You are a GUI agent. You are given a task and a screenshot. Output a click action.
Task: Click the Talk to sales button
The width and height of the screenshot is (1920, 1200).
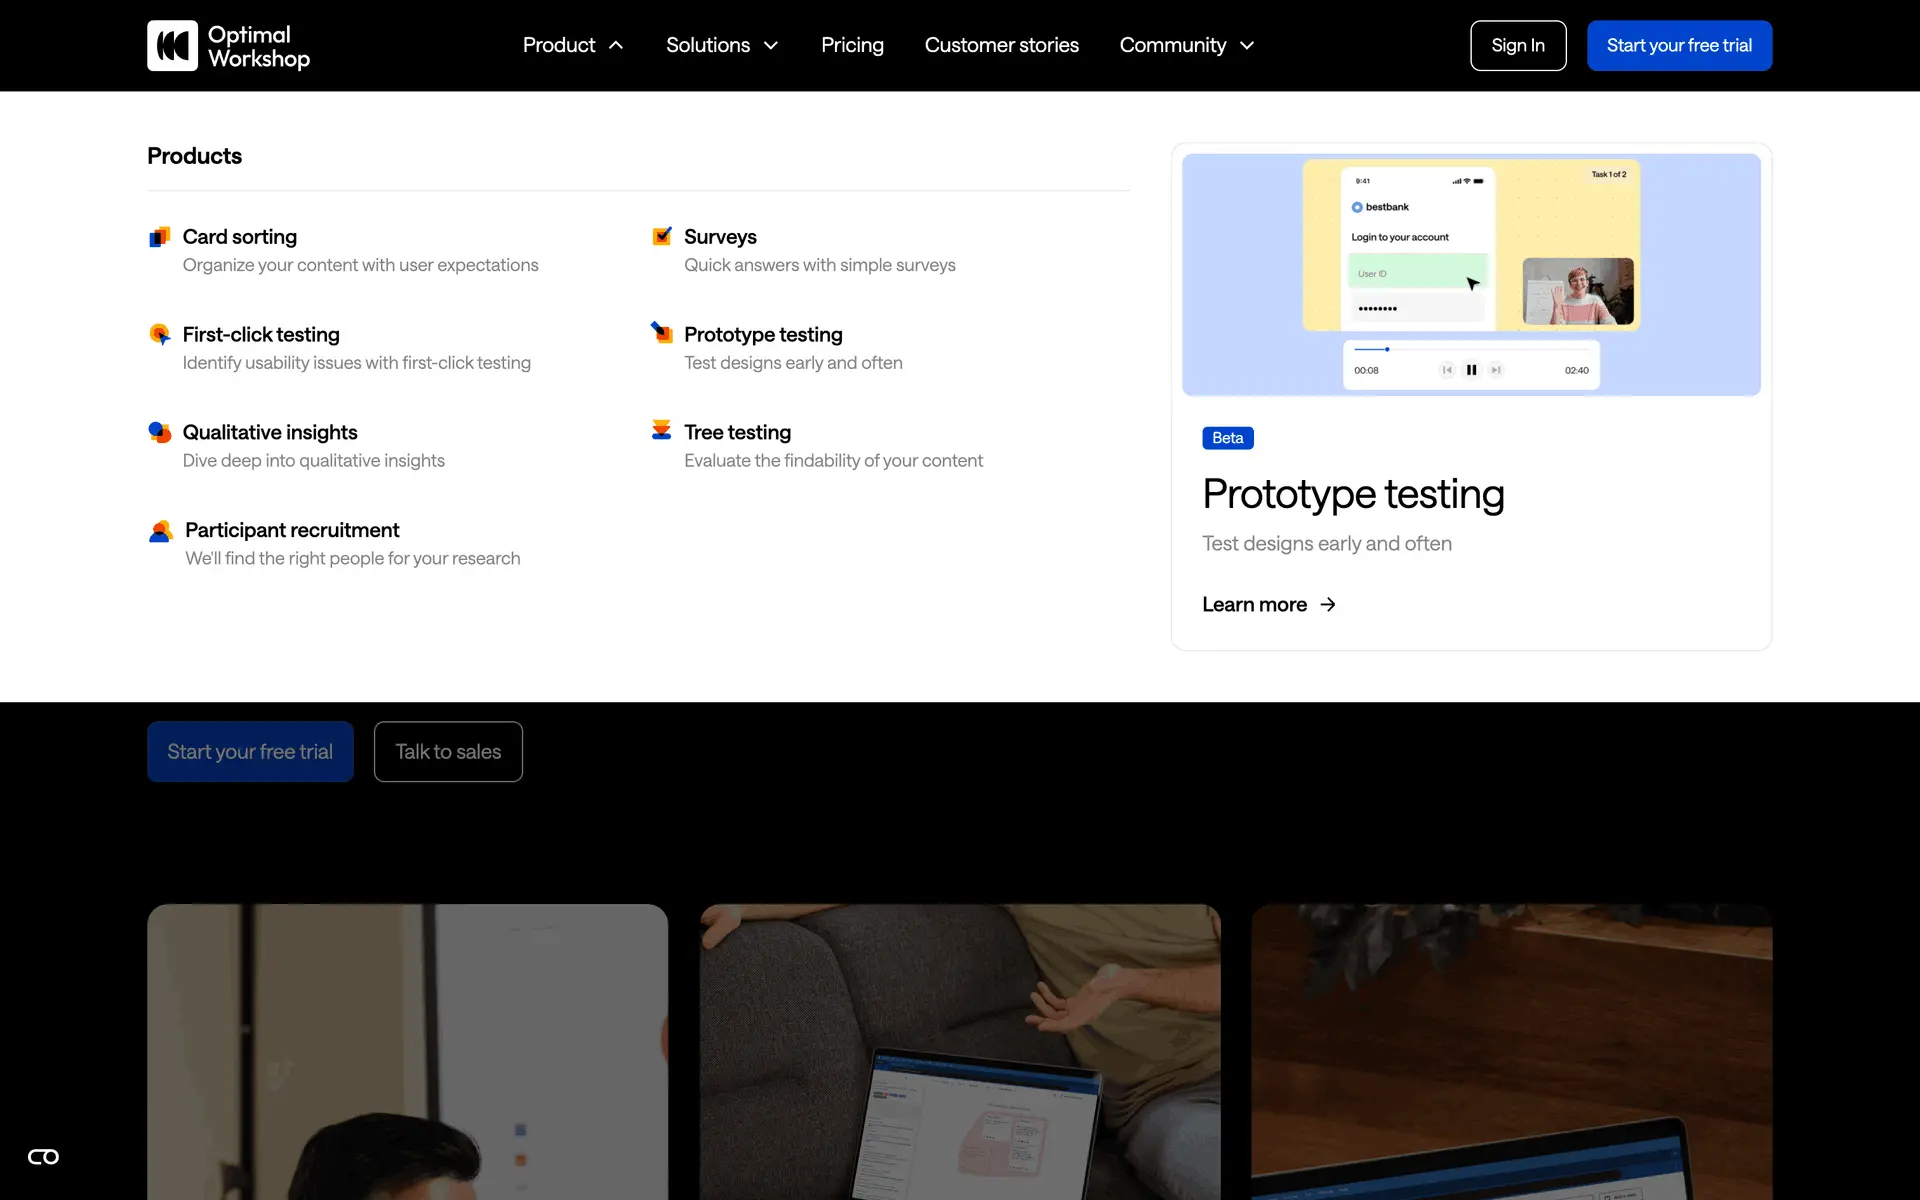(x=448, y=751)
